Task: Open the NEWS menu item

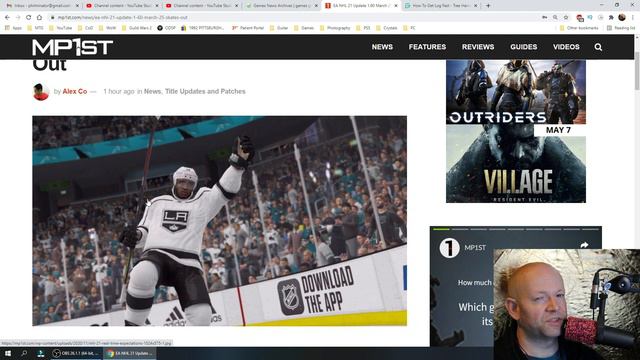Action: point(382,47)
